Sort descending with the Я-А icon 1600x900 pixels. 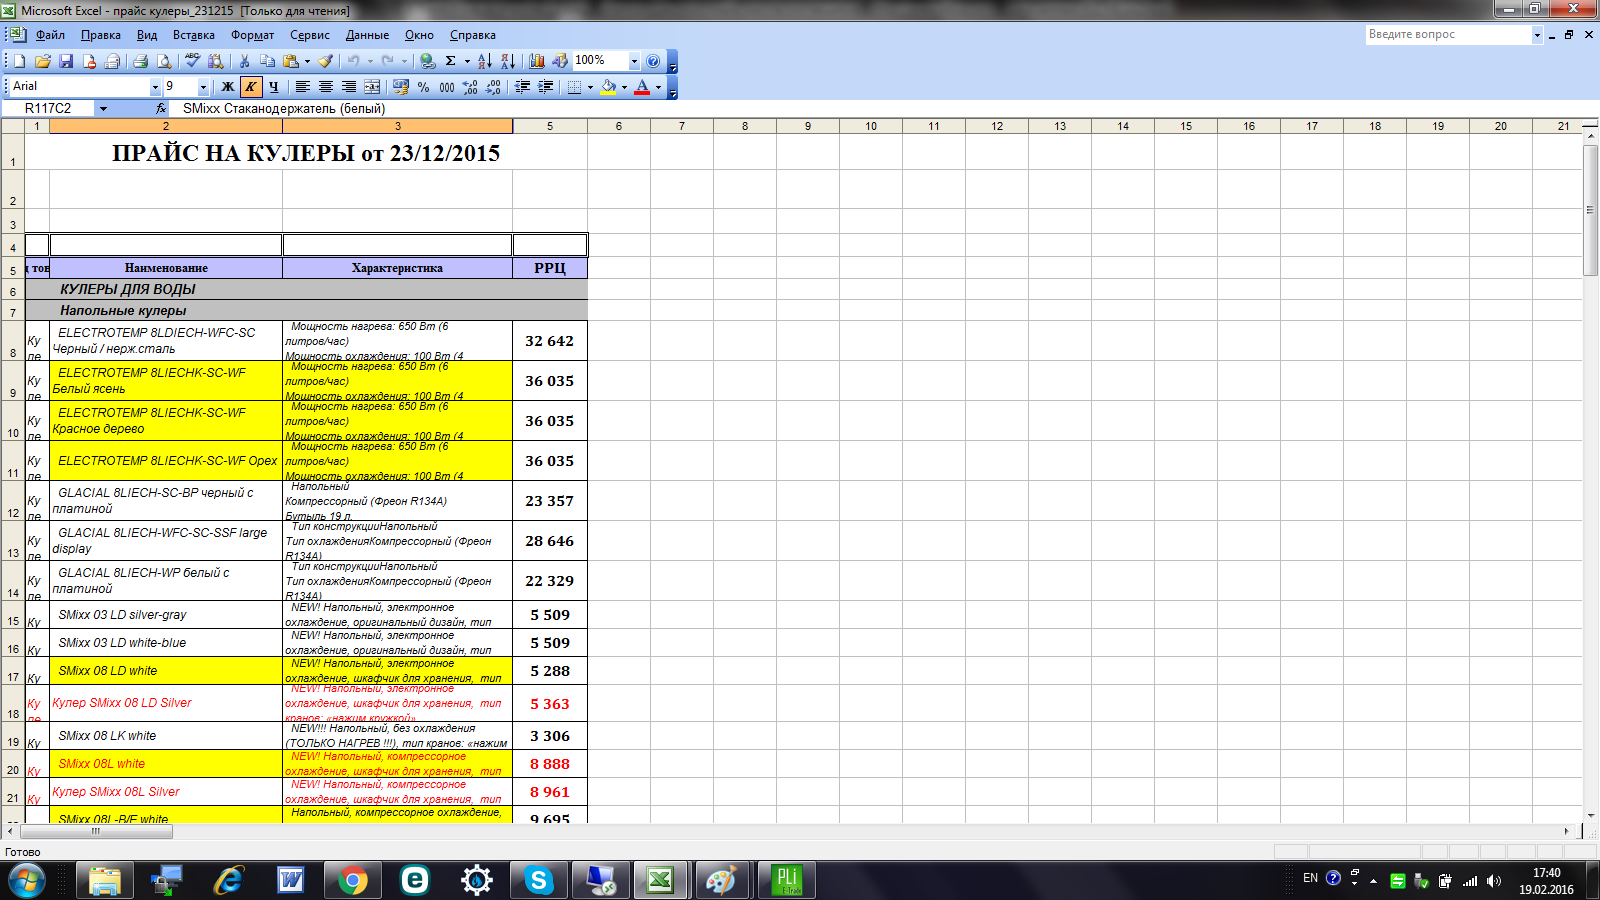[508, 61]
